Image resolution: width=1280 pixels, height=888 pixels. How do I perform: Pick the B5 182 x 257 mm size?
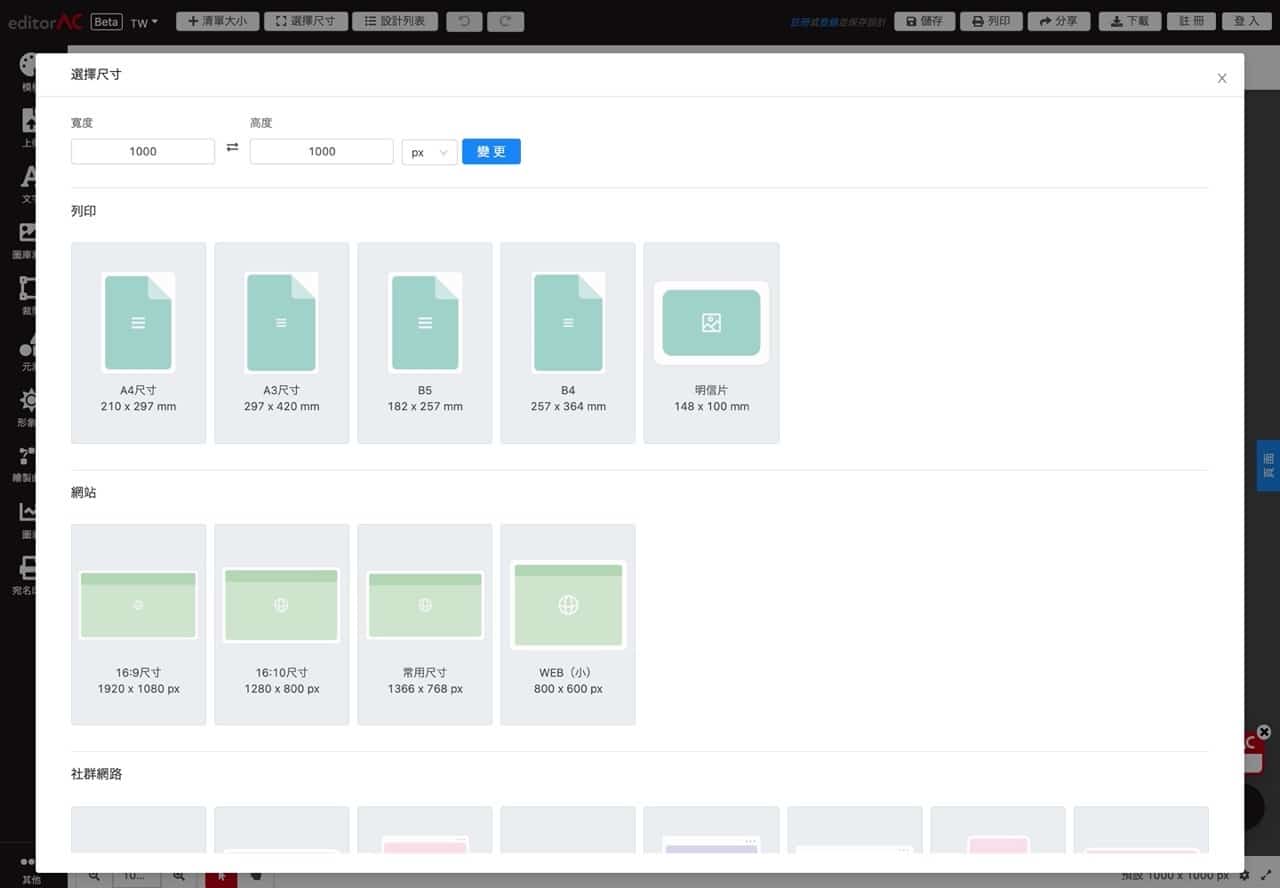click(425, 343)
